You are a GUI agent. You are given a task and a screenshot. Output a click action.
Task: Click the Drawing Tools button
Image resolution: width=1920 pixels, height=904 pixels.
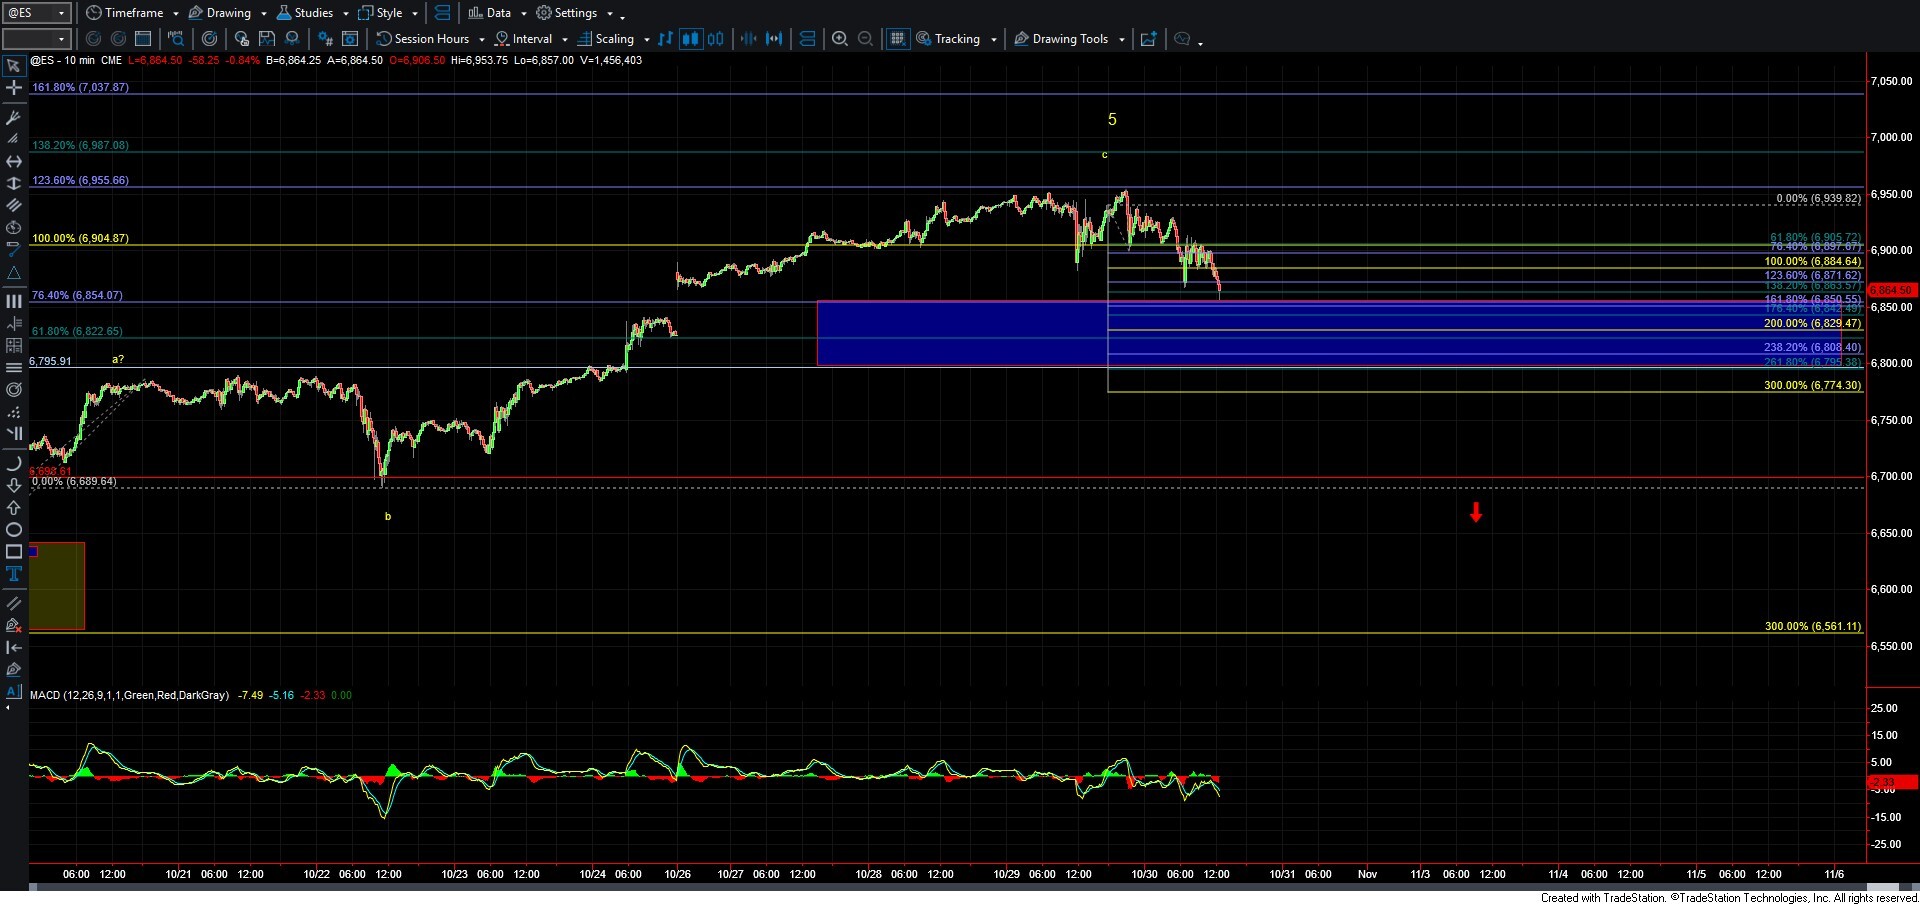1069,39
